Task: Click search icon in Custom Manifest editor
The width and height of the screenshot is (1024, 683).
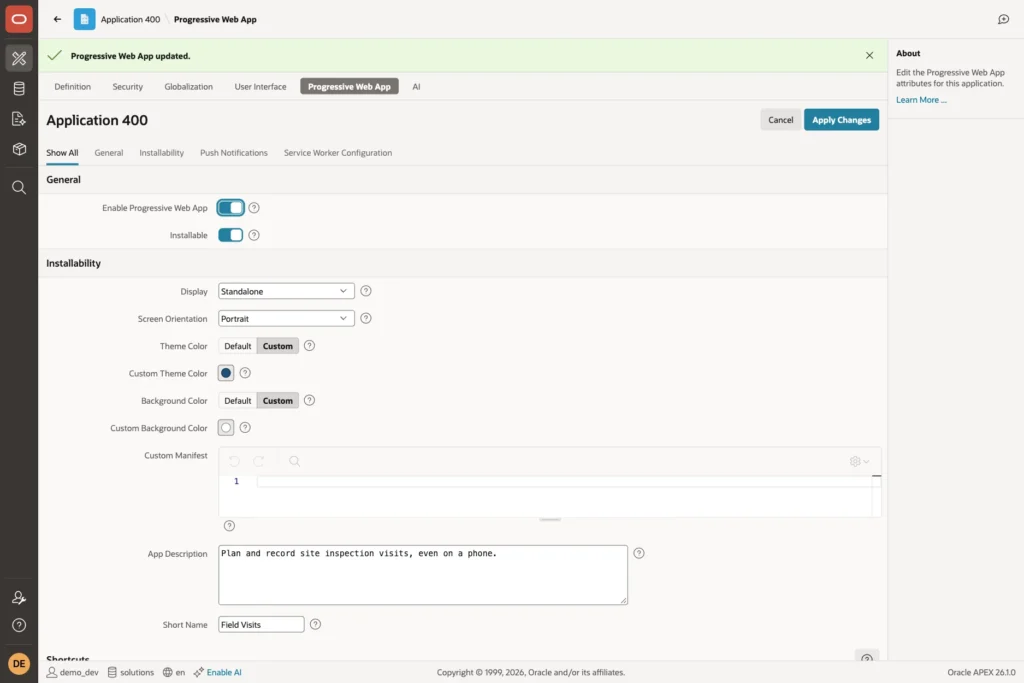Action: point(295,461)
